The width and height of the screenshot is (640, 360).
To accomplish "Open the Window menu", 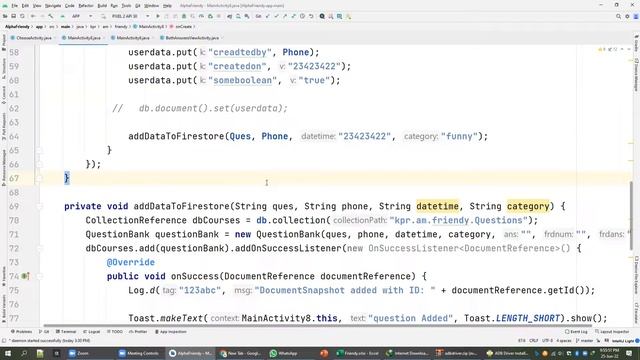I will pyautogui.click(x=151, y=6).
